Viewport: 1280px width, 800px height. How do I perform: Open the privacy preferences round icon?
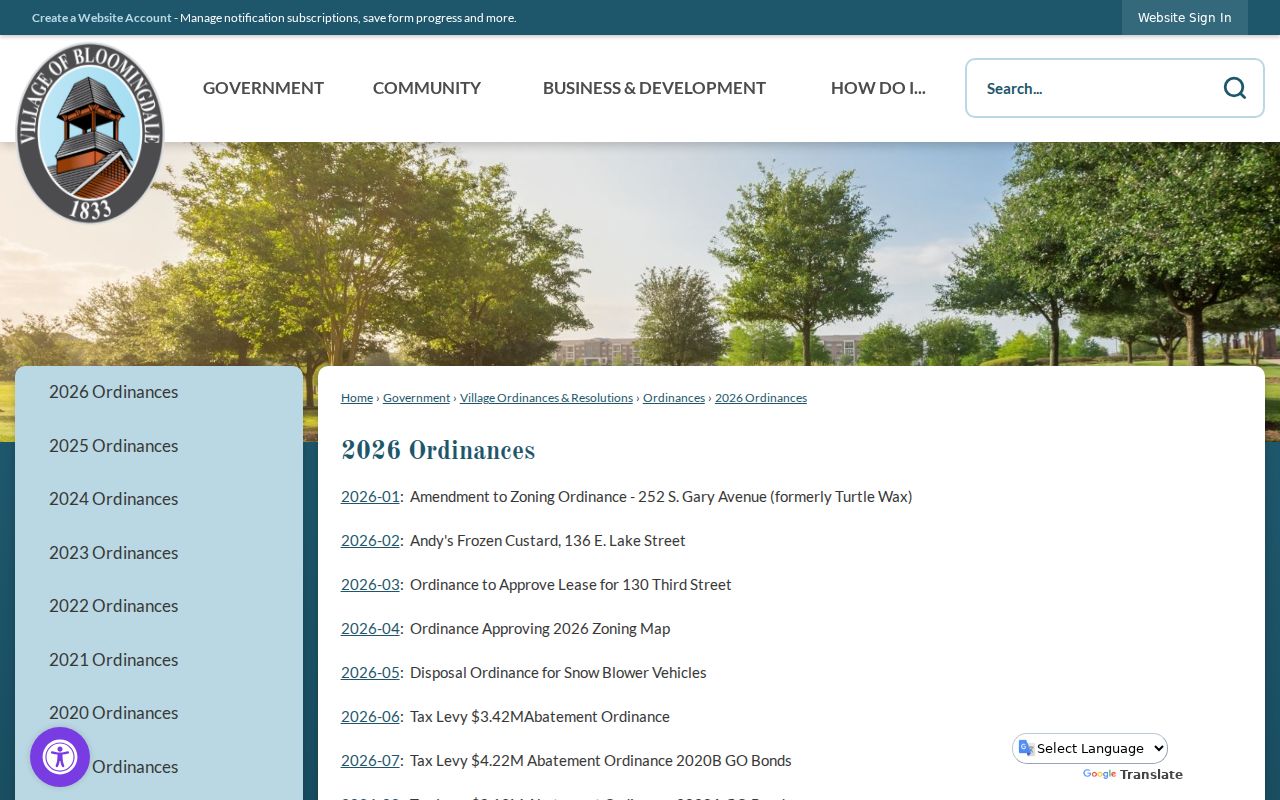60,757
